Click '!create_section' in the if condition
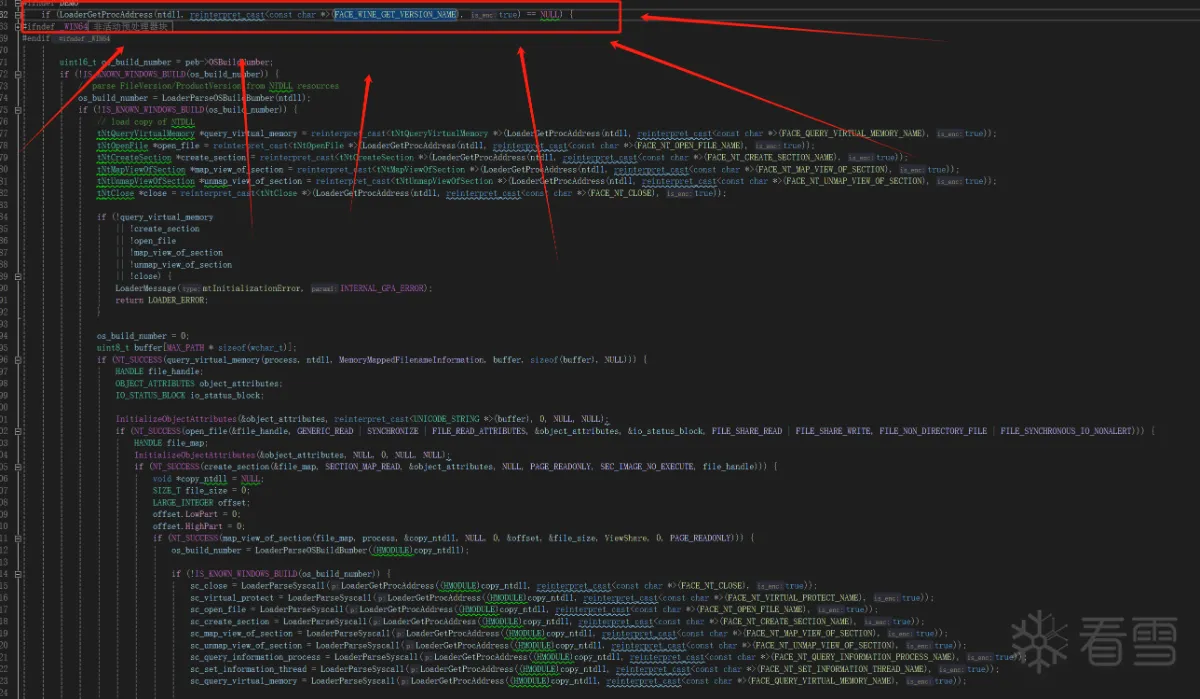Viewport: 1200px width, 699px height. point(164,229)
